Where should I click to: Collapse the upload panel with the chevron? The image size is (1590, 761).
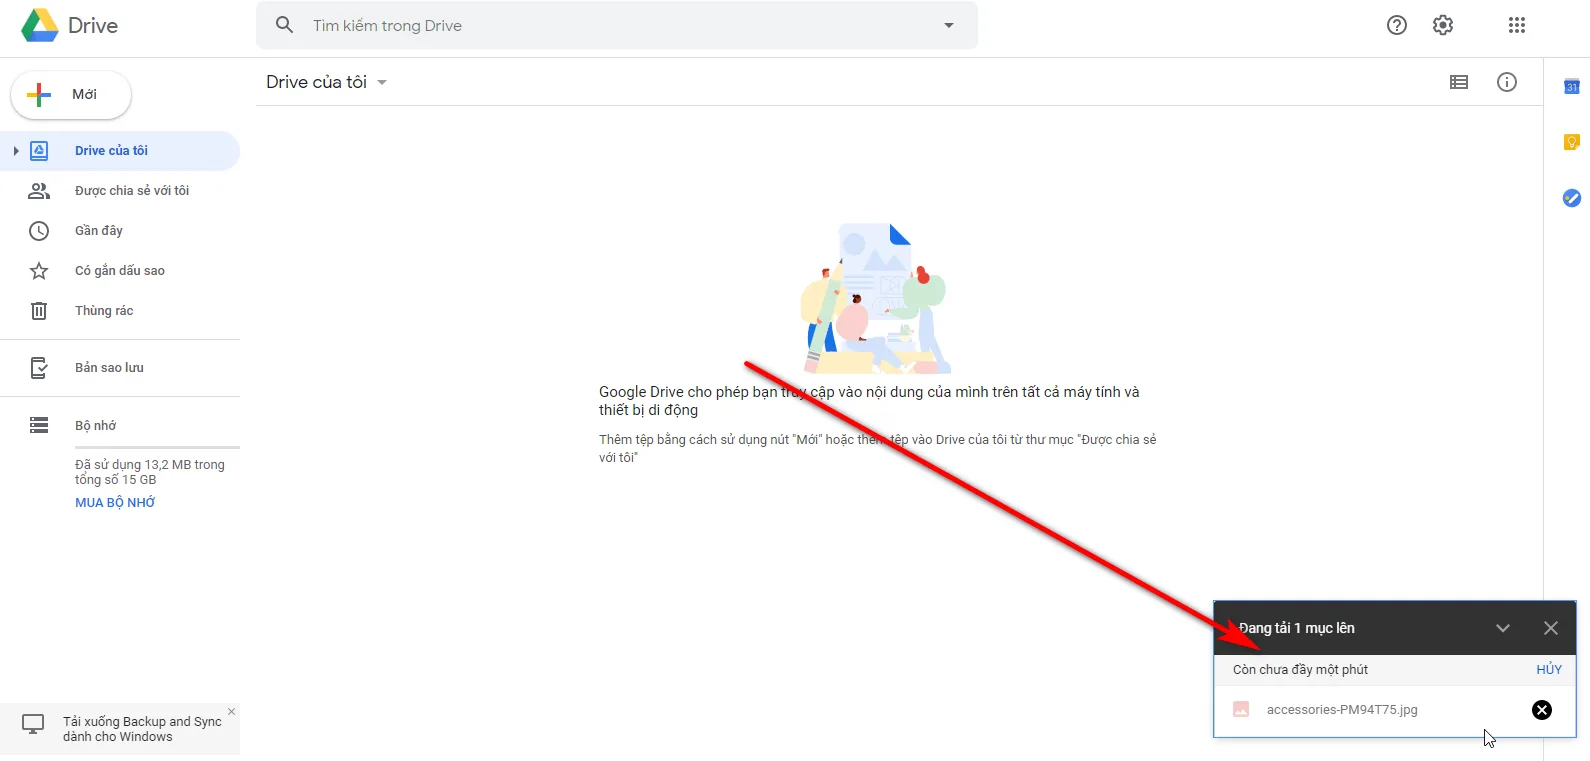click(x=1503, y=628)
